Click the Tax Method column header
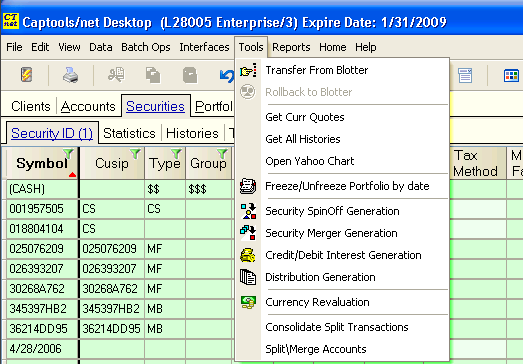 [476, 163]
